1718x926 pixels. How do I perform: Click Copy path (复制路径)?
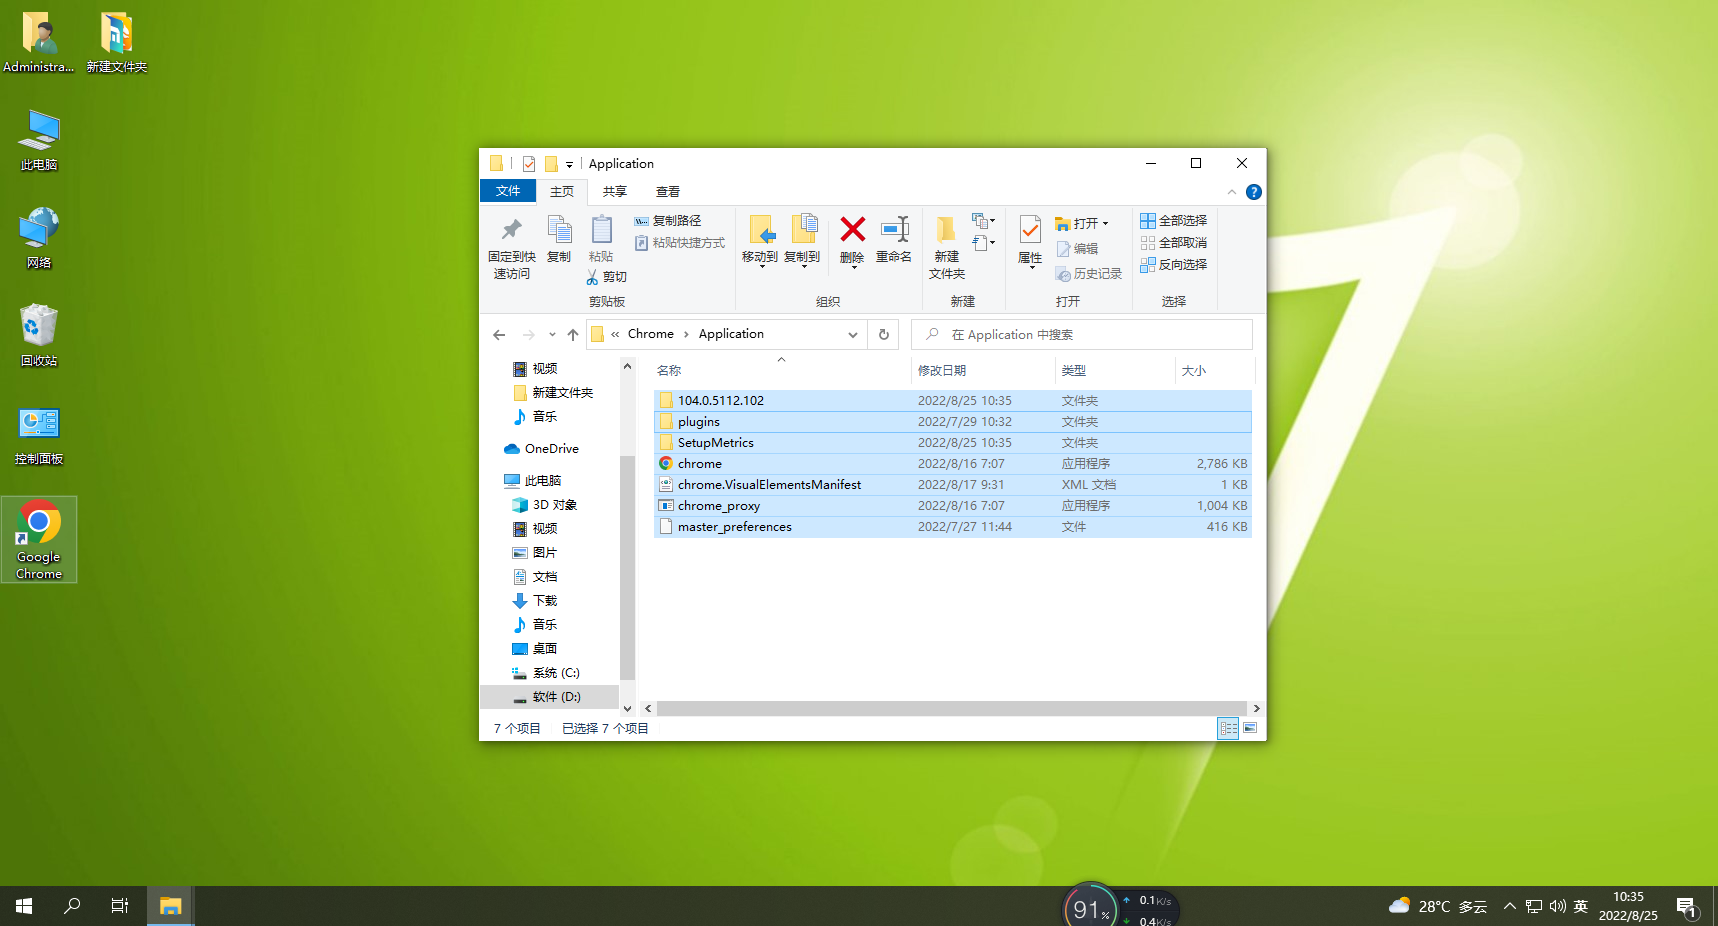coord(667,221)
